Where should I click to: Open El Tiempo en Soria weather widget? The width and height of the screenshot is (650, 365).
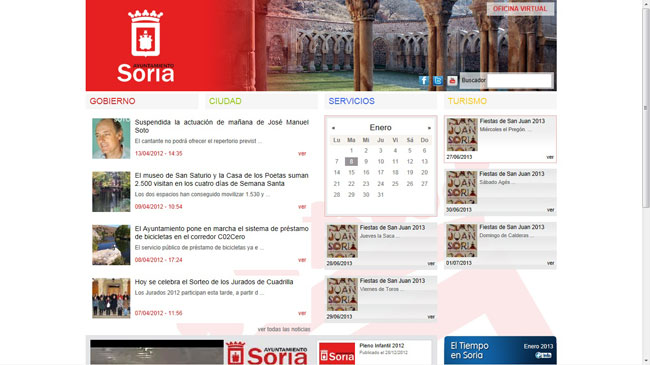500,350
